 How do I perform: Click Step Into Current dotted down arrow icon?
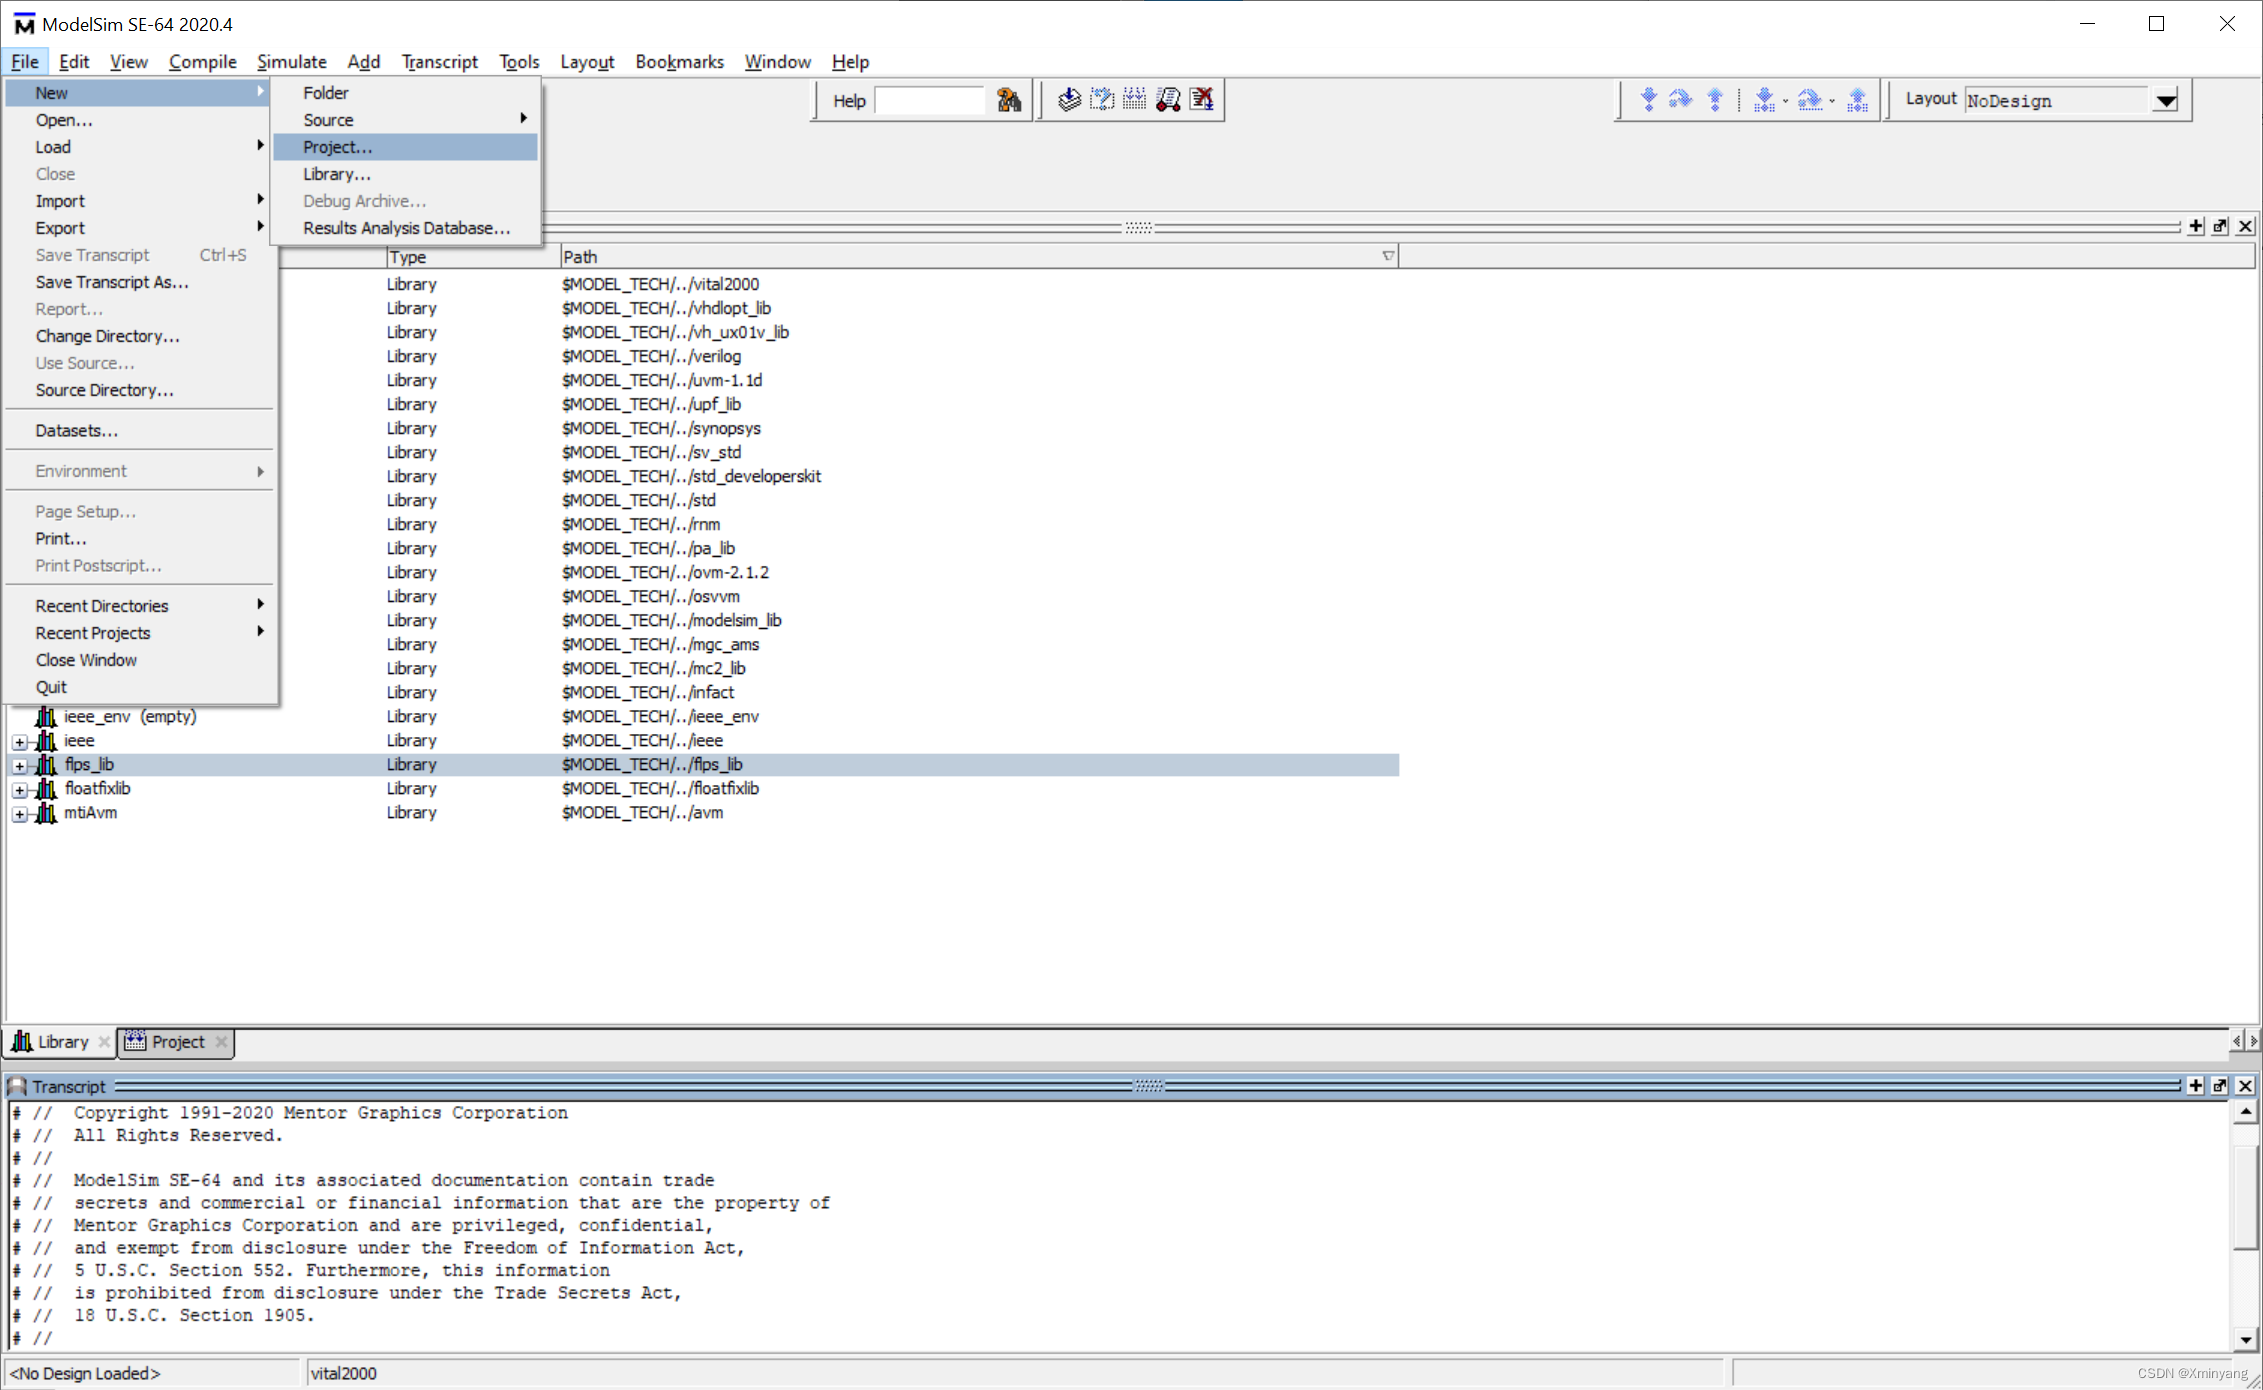coord(1764,100)
